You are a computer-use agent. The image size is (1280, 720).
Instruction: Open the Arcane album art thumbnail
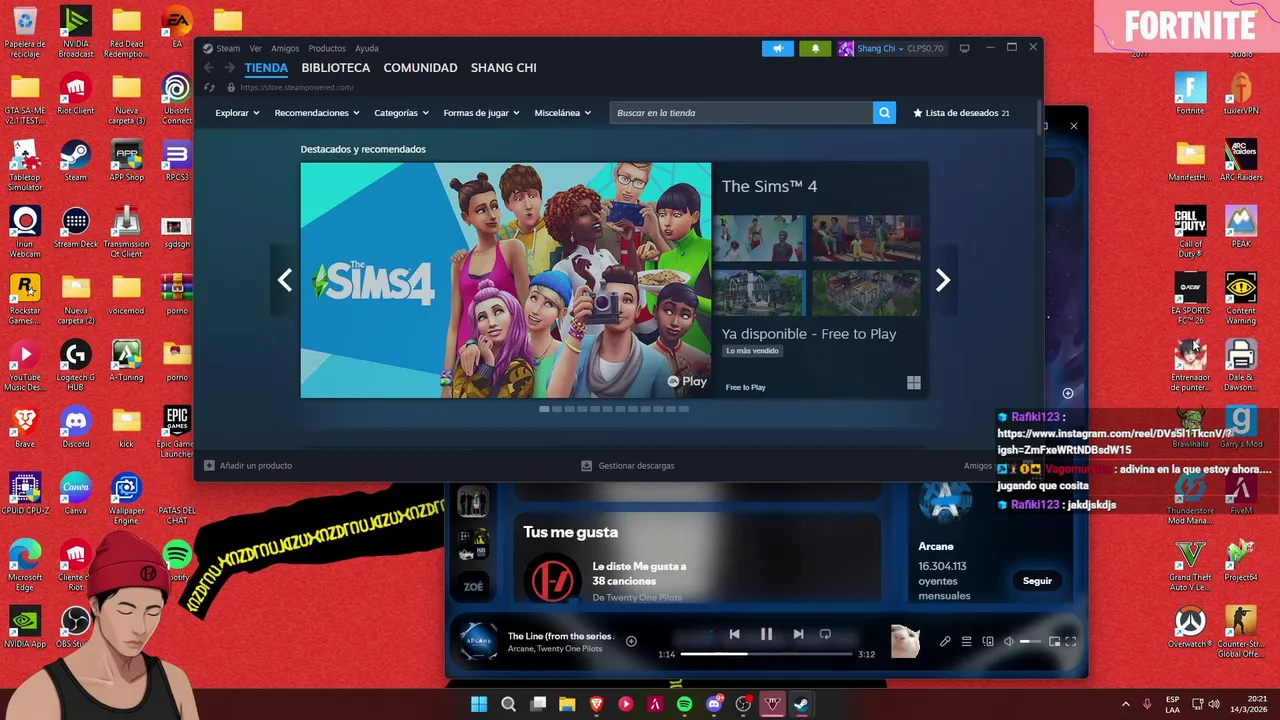(478, 641)
